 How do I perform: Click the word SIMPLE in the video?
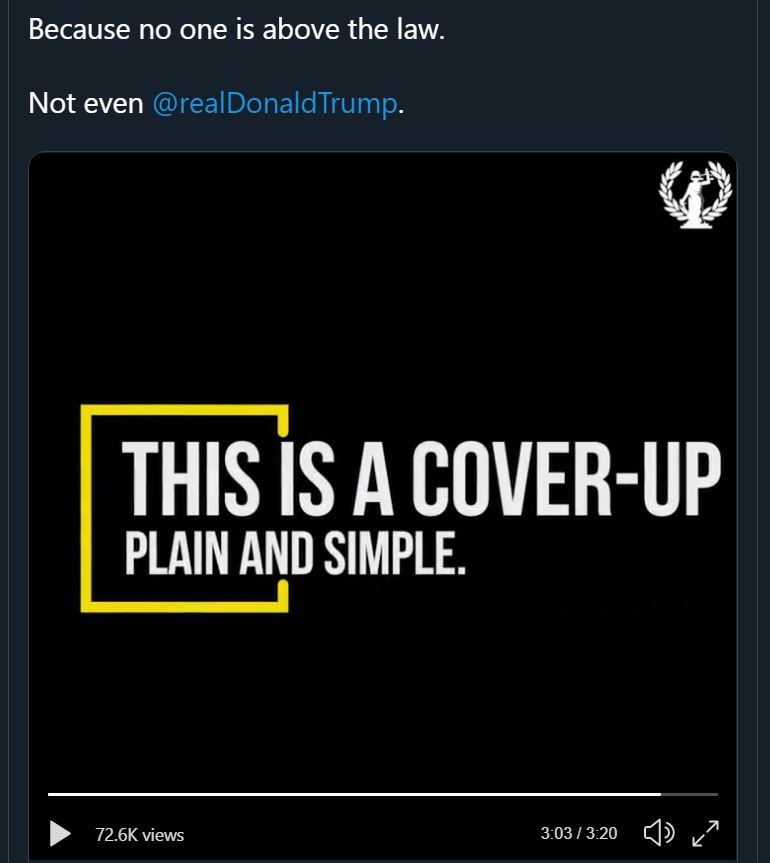(x=395, y=553)
